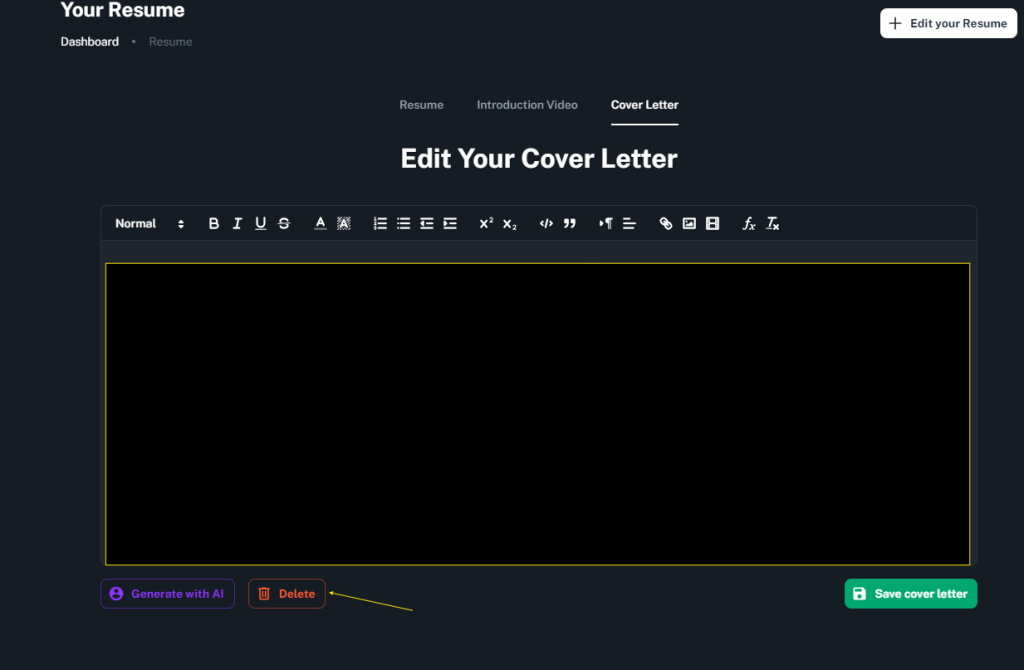
Task: Insert a bulleted list
Action: click(404, 223)
